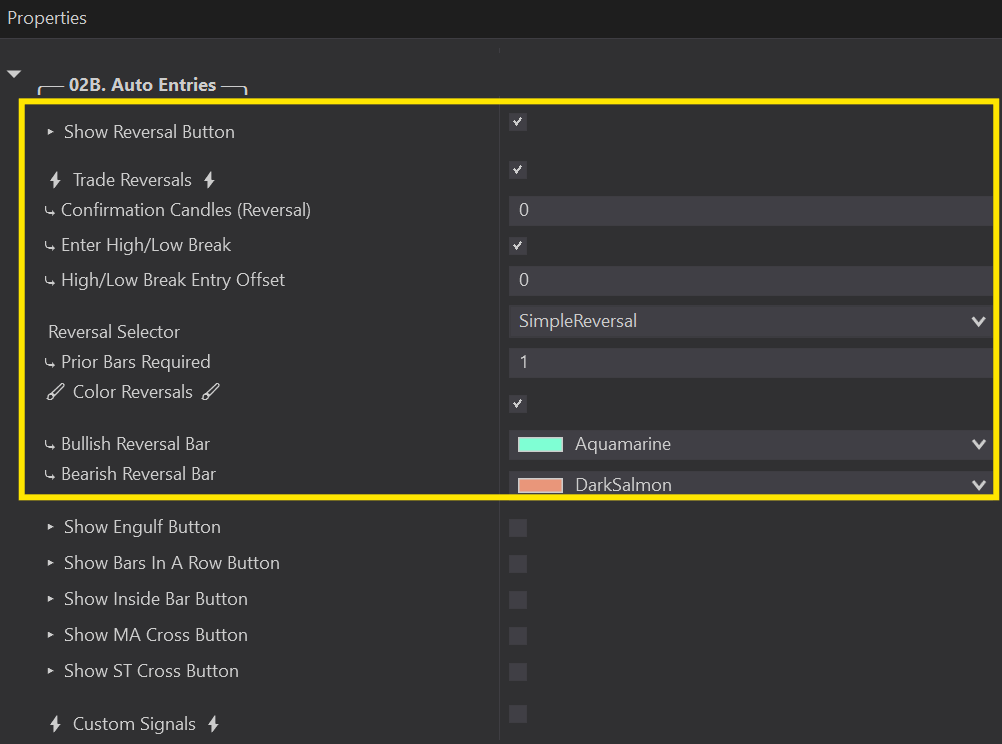This screenshot has height=744, width=1002.
Task: Open the Reversal Selector SimpleReversal dropdown
Action: click(750, 321)
